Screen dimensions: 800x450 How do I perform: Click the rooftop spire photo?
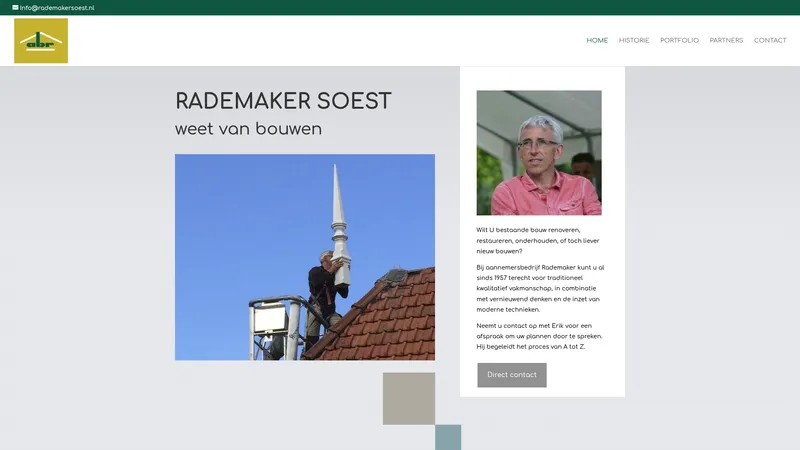point(305,257)
